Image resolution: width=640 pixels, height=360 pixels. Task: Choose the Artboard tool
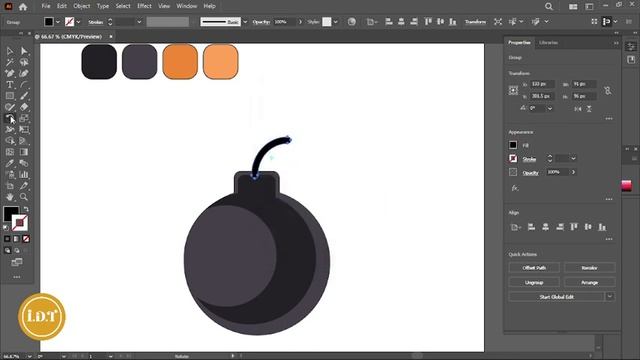10,186
